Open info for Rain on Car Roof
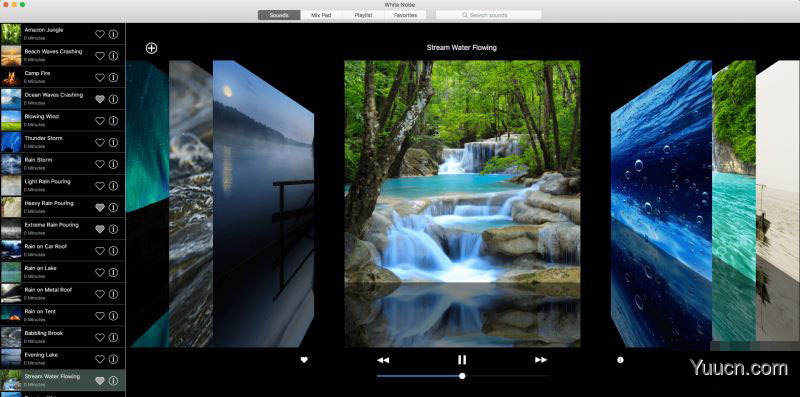The image size is (800, 397). click(113, 251)
